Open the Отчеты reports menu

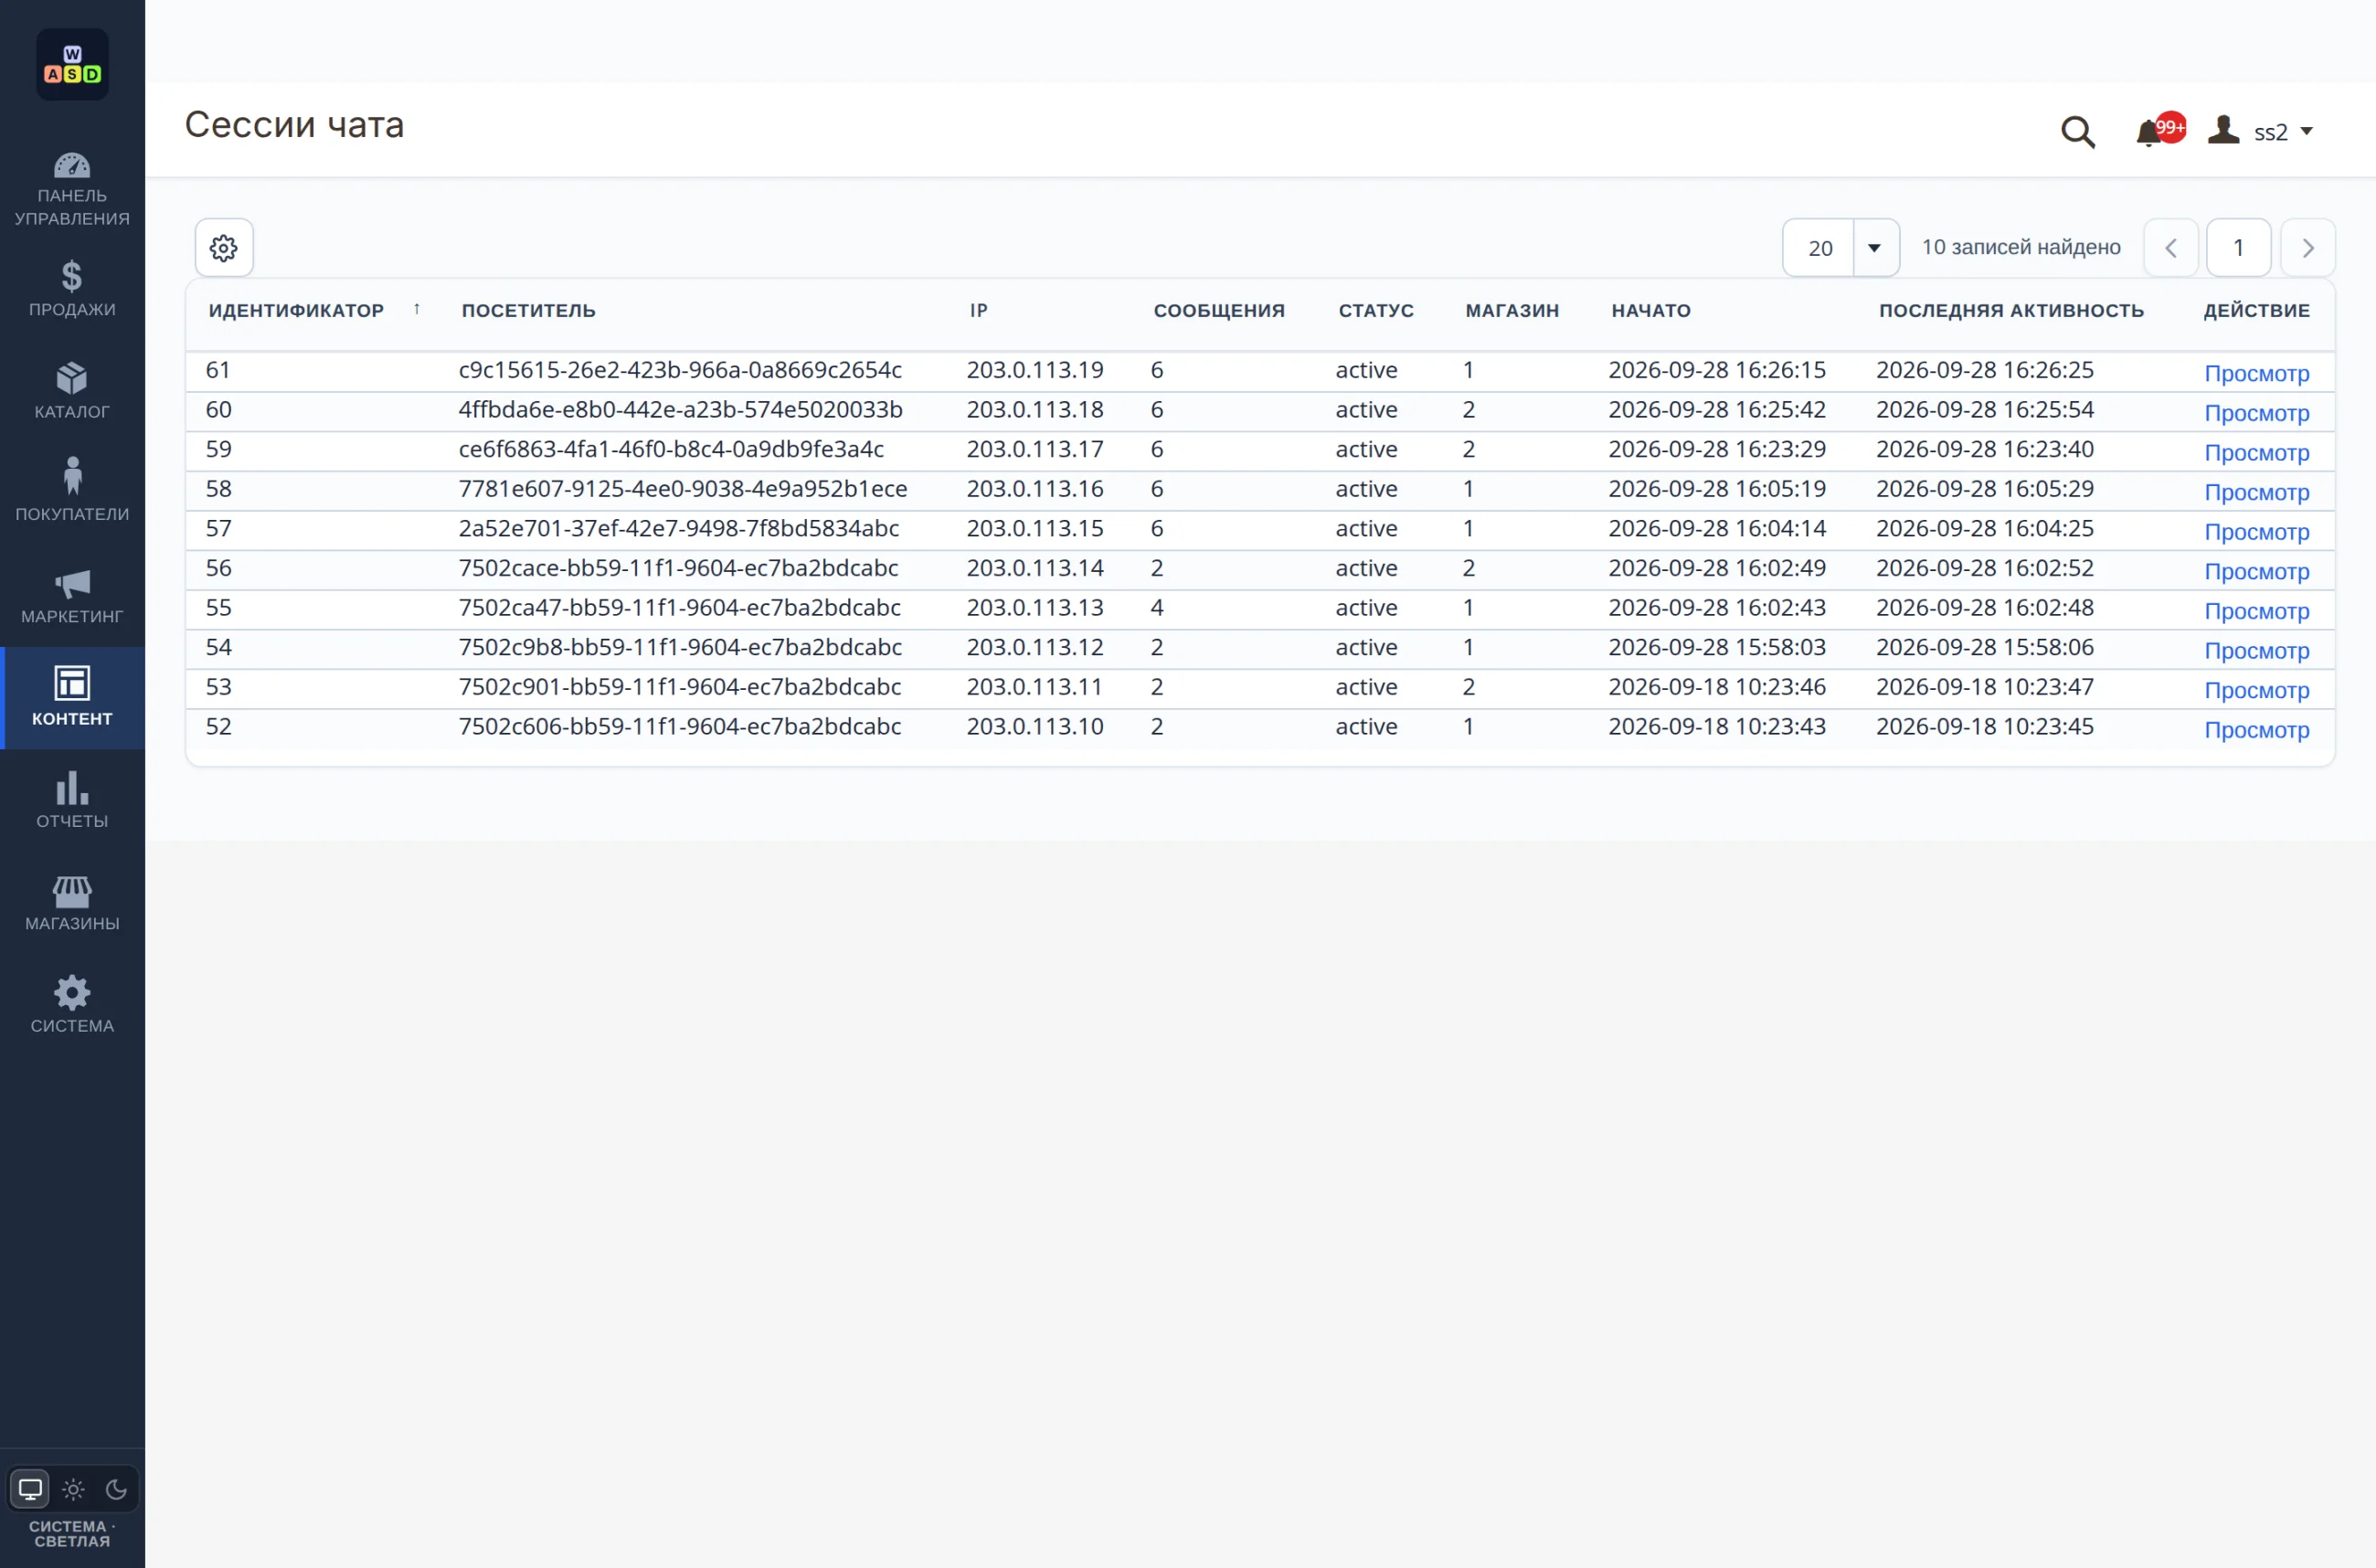pyautogui.click(x=72, y=800)
